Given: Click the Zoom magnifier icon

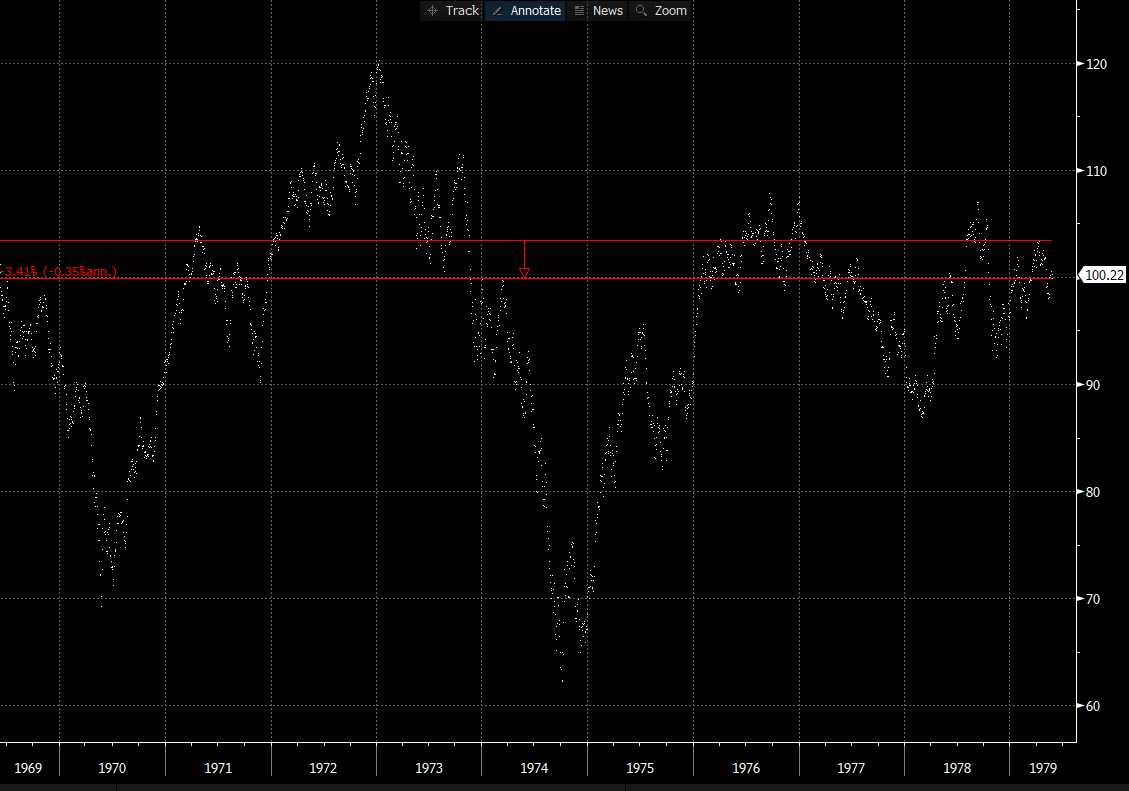Looking at the screenshot, I should point(641,11).
